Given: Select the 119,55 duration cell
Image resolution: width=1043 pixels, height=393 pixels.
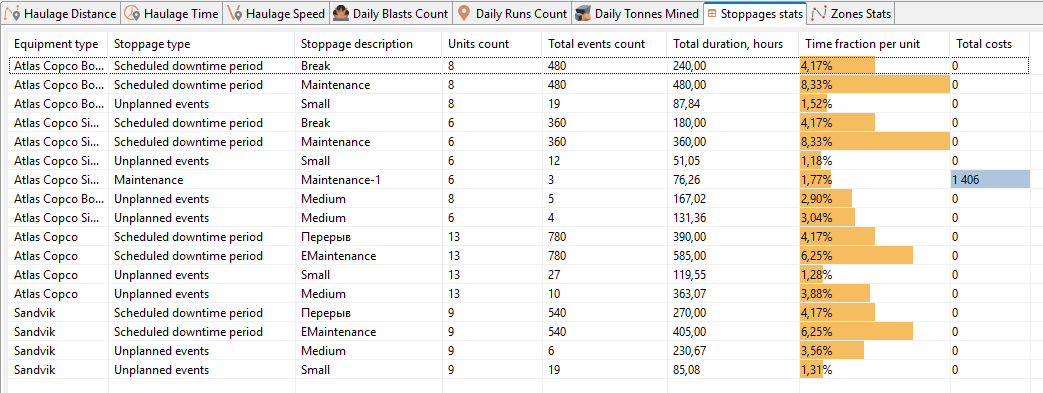Looking at the screenshot, I should click(x=734, y=275).
